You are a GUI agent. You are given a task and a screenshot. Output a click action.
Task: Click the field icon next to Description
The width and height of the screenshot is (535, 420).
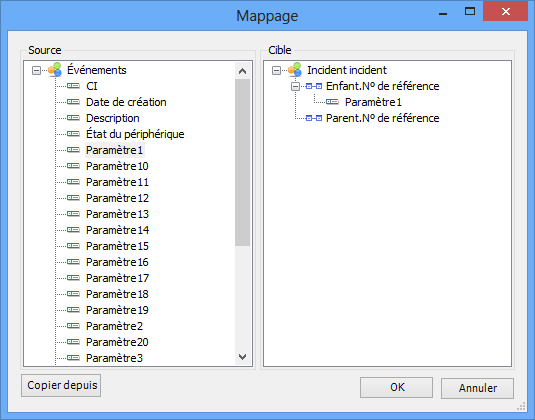click(73, 118)
